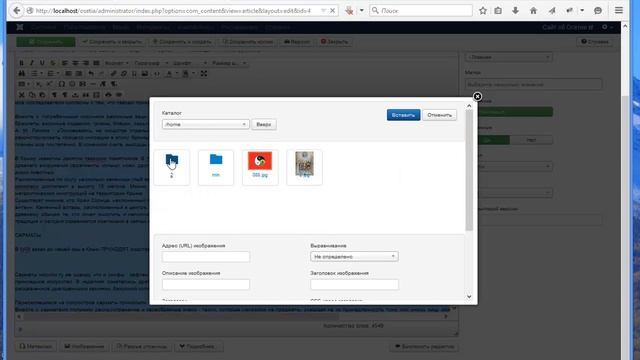This screenshot has width=640, height=360.
Task: Click the Firefox Поиск search box
Action: pyautogui.click(x=421, y=11)
